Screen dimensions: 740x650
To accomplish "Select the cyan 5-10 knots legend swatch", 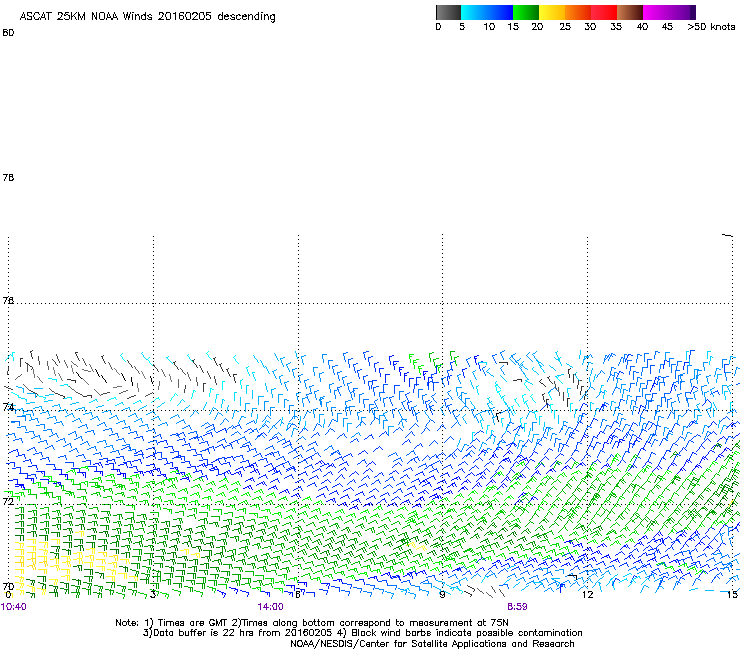I will point(474,12).
